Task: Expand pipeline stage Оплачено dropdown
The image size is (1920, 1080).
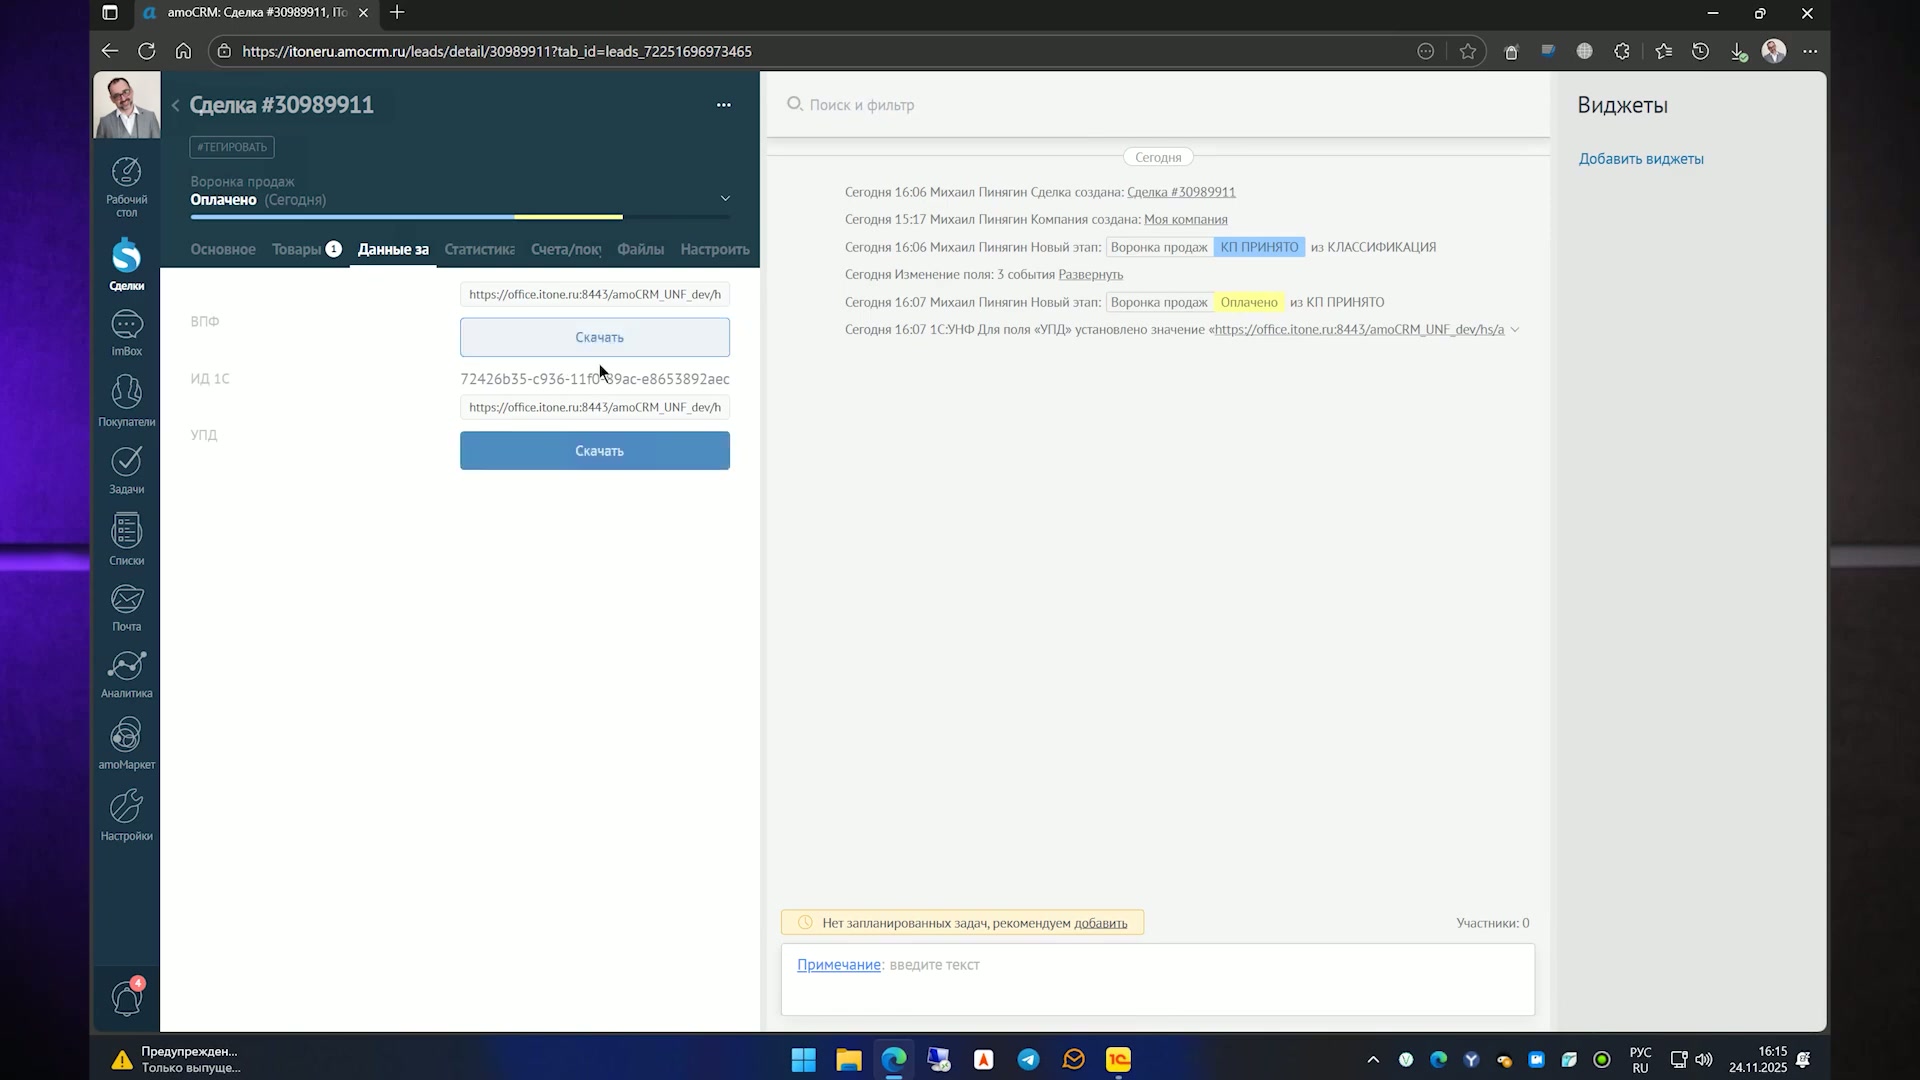Action: tap(725, 198)
